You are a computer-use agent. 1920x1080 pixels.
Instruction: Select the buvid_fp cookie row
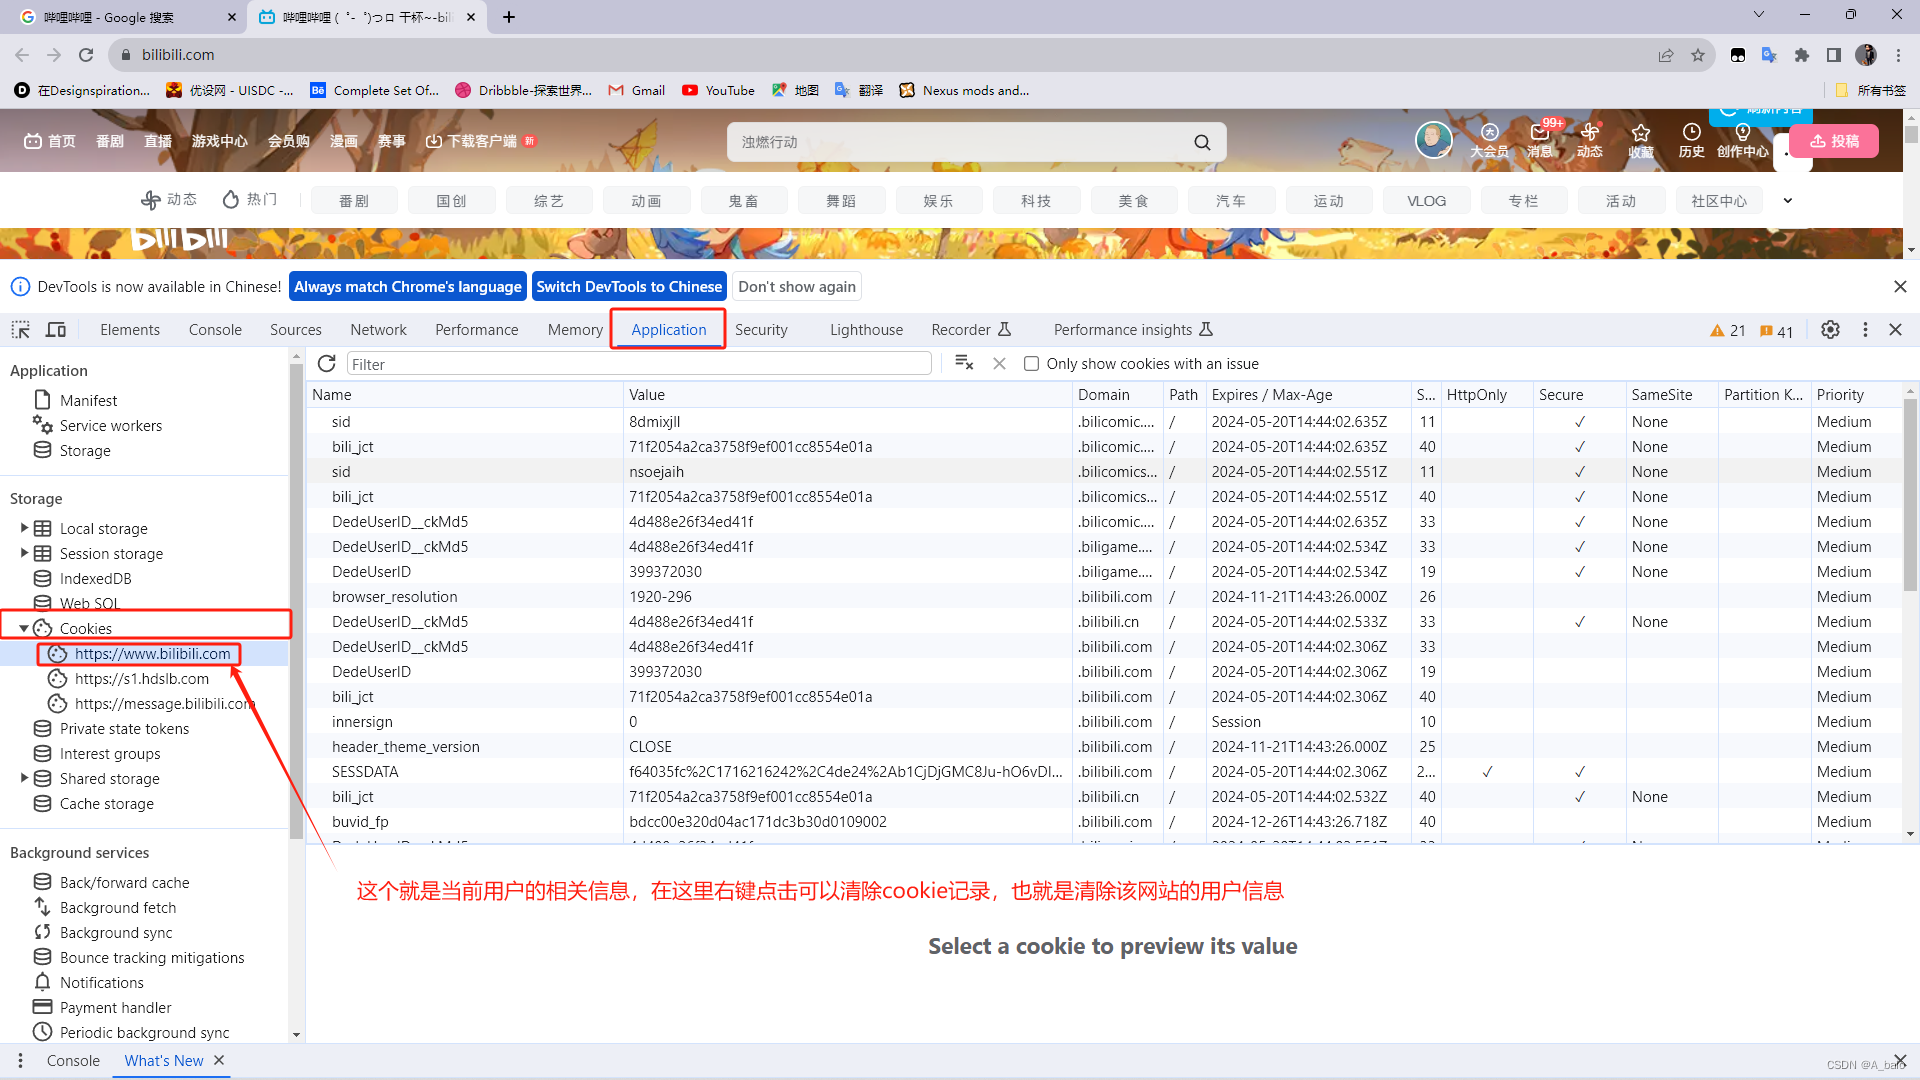[1105, 822]
